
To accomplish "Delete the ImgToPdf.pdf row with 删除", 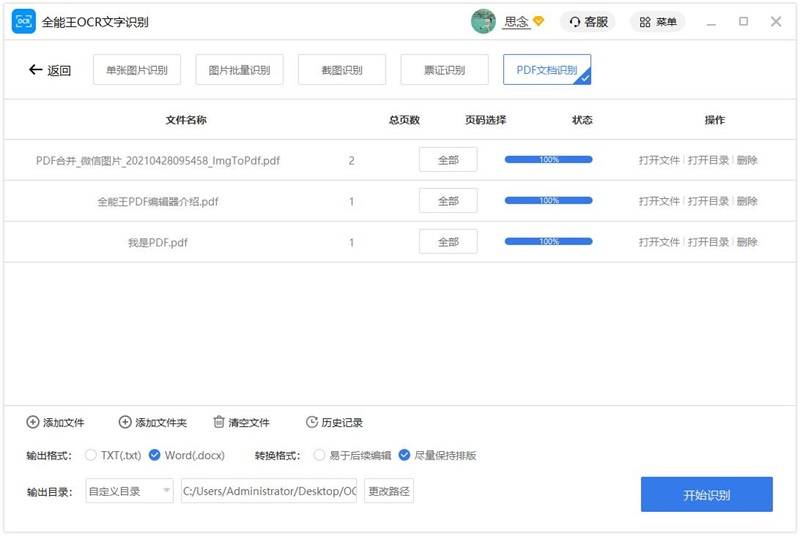I will tap(747, 160).
